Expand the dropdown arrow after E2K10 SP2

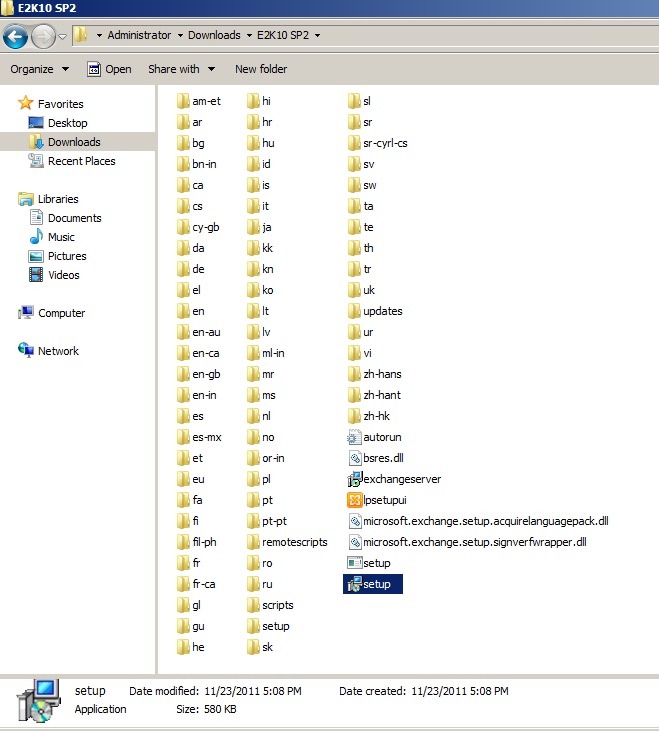[x=318, y=36]
